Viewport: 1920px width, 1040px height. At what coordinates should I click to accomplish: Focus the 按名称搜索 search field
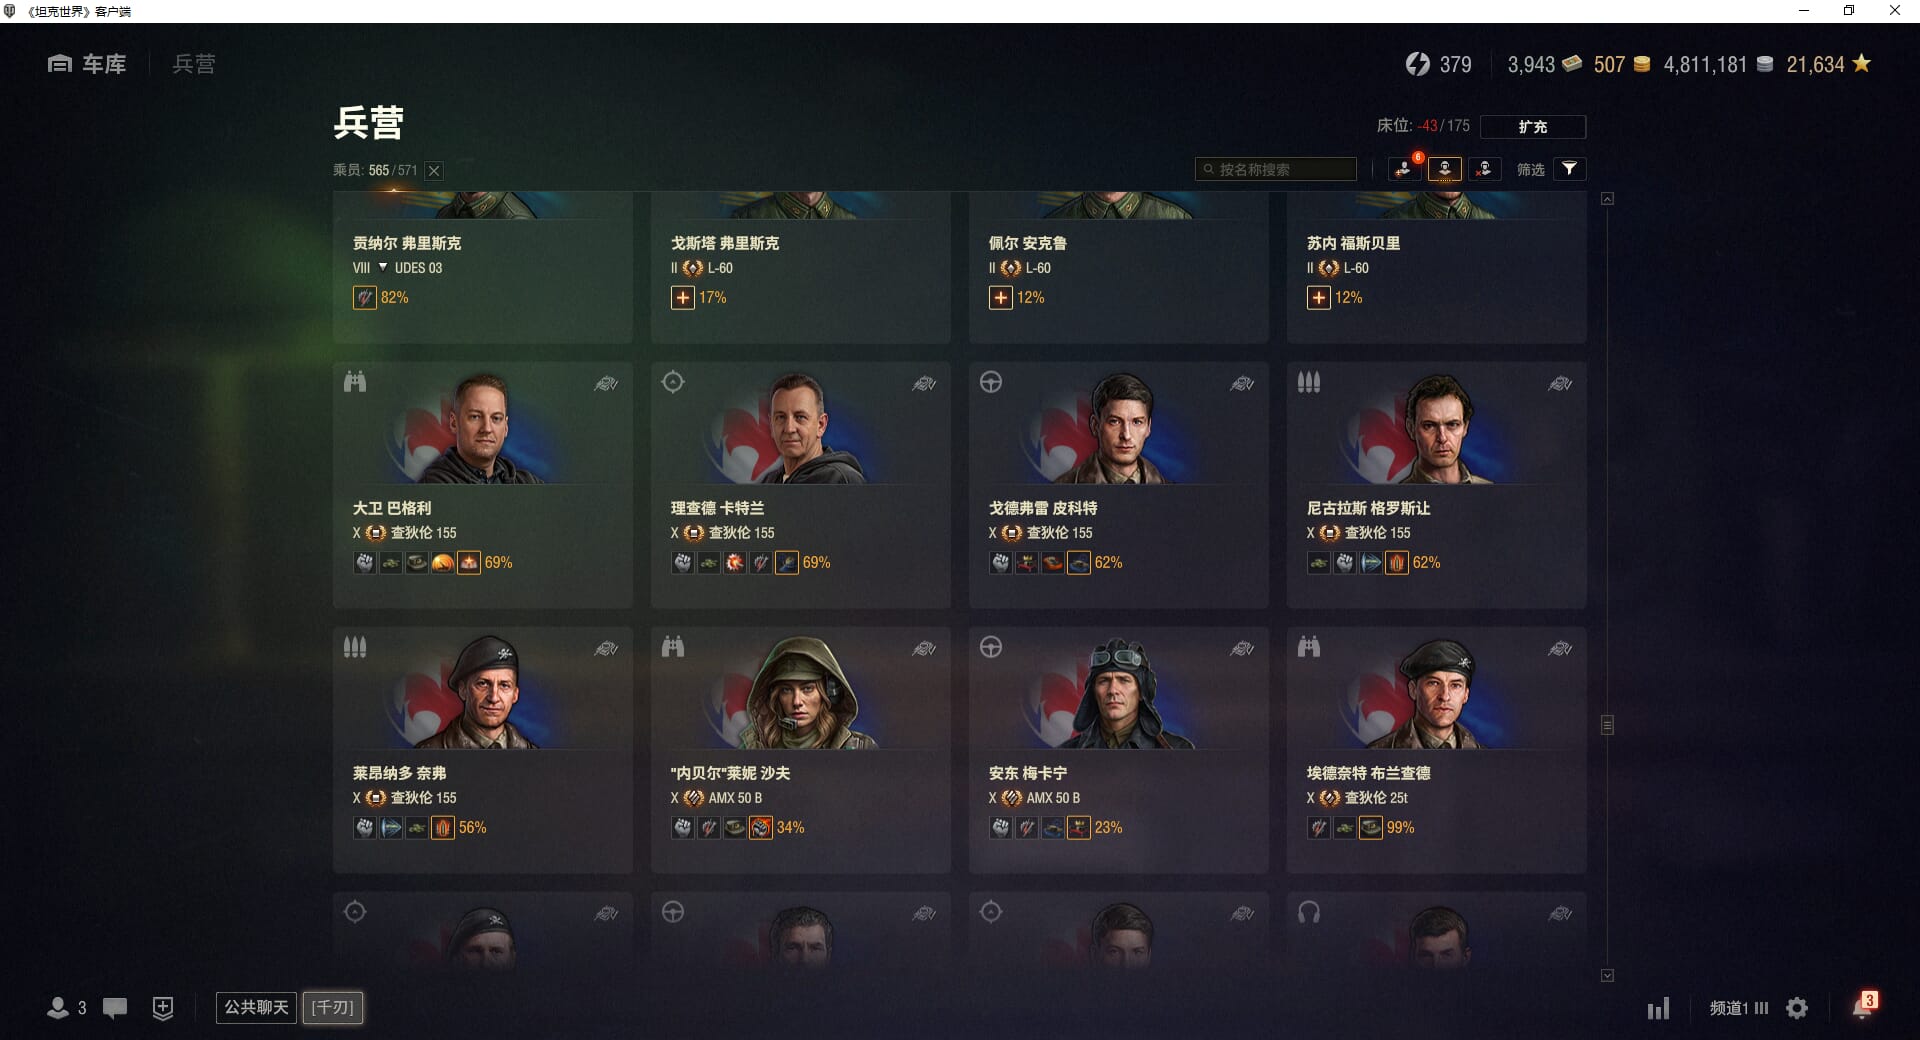[1276, 170]
